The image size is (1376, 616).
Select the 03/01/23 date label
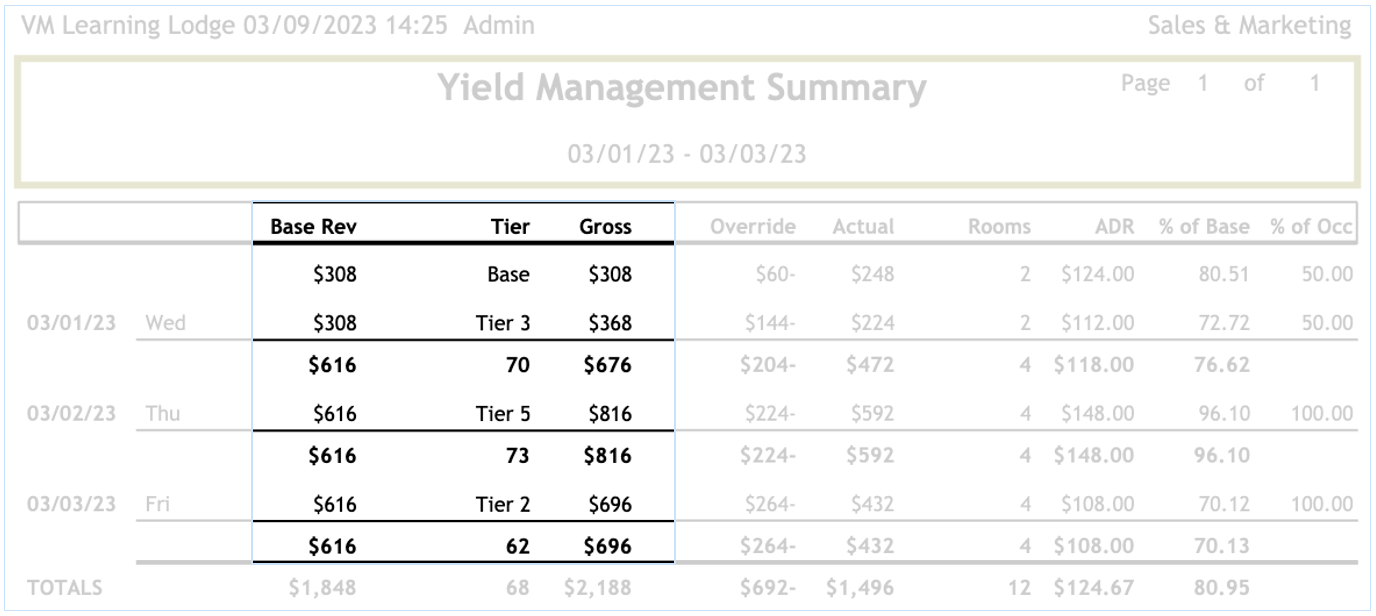point(71,323)
